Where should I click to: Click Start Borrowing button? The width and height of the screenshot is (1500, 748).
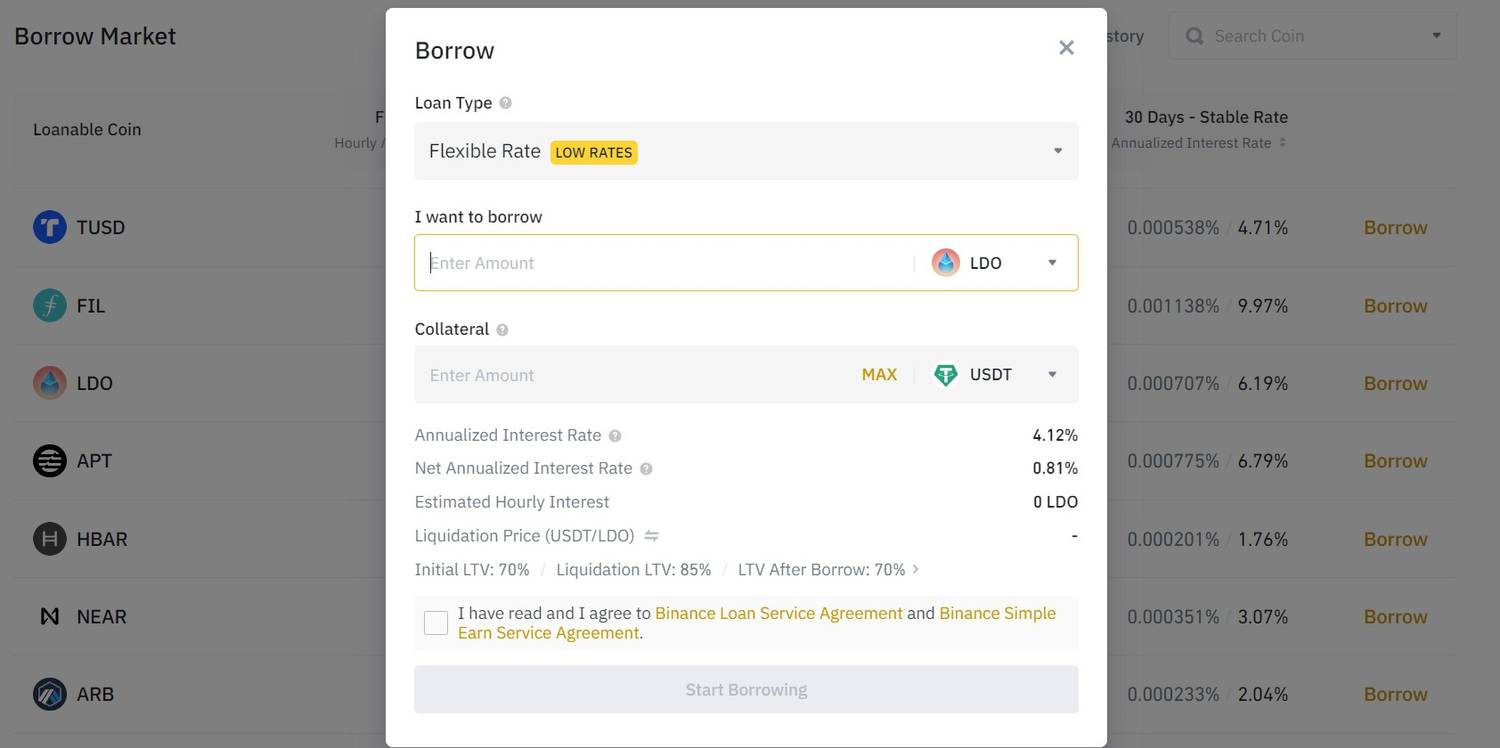coord(746,690)
